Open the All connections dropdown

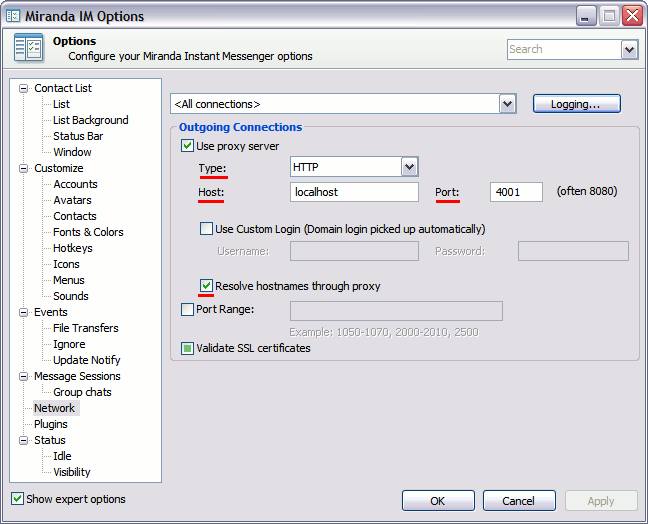[507, 104]
